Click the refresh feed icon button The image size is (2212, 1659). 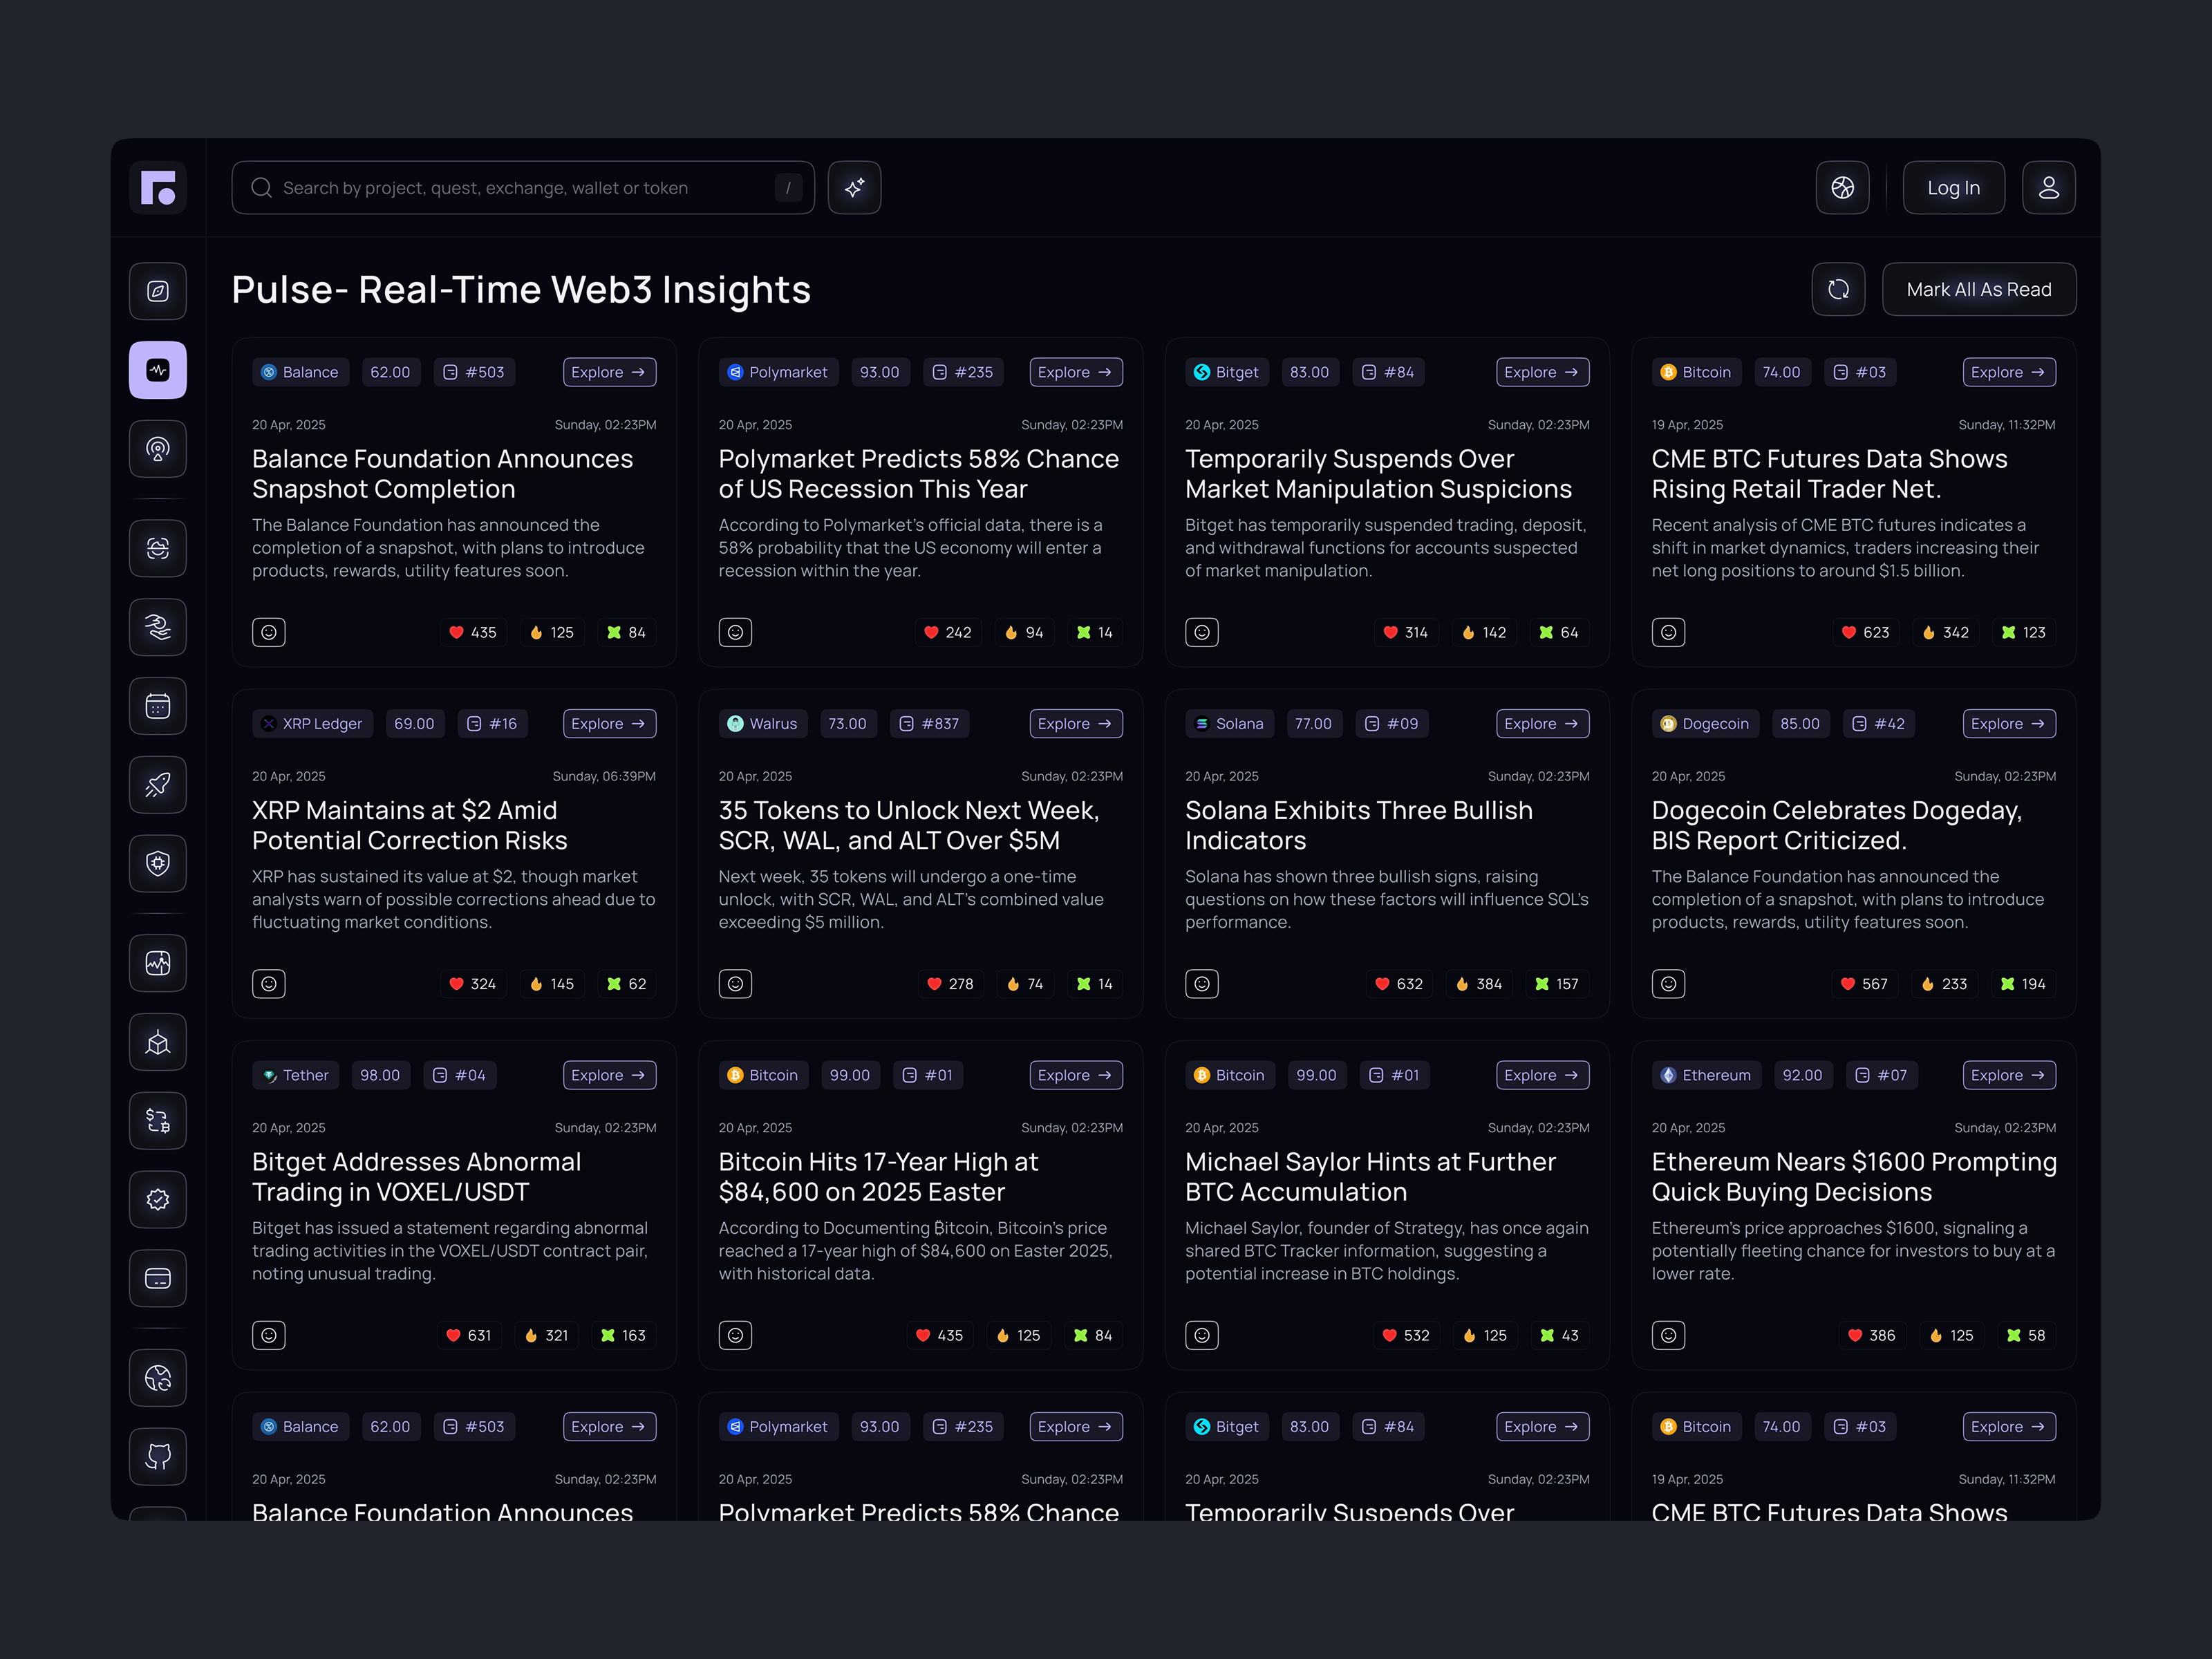[x=1838, y=289]
